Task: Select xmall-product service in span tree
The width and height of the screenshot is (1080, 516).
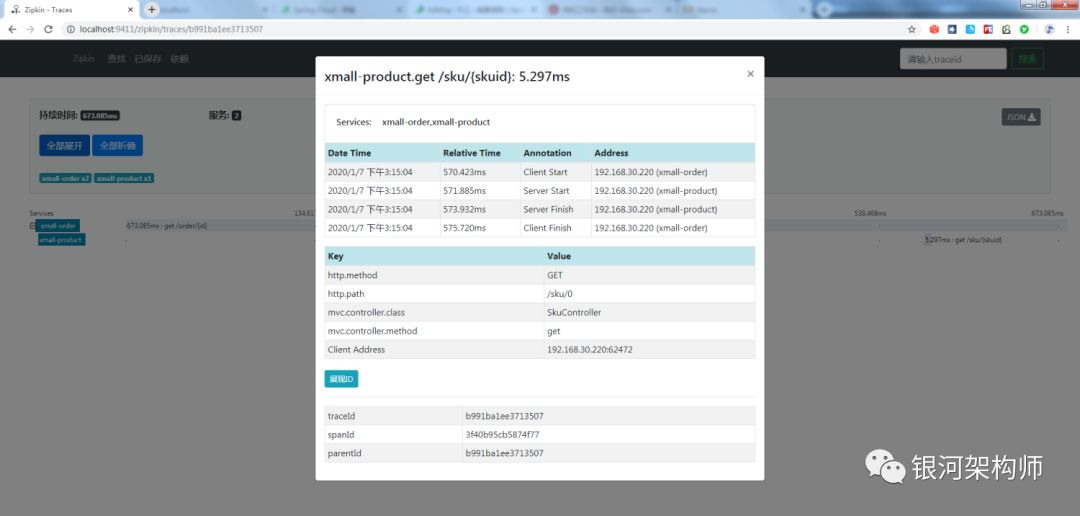Action: coord(62,240)
